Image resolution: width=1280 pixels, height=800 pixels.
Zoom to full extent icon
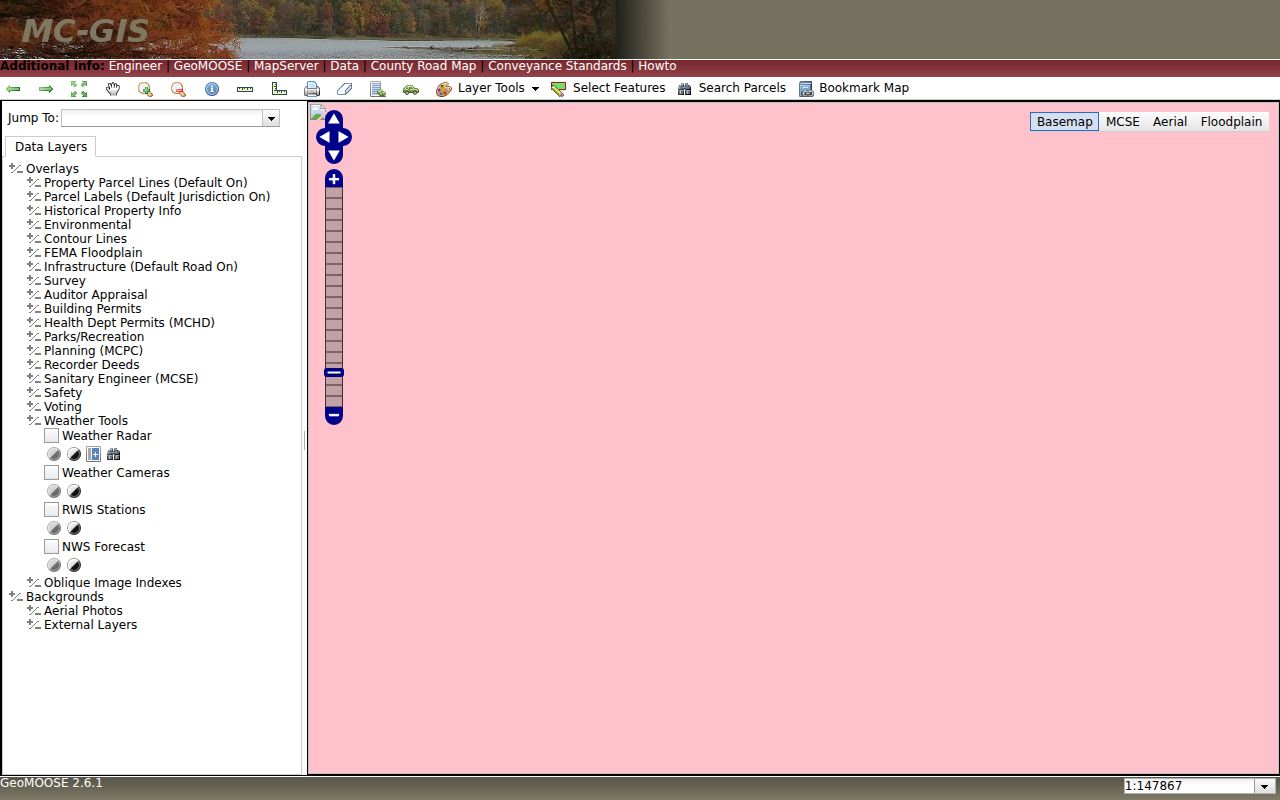click(x=79, y=89)
